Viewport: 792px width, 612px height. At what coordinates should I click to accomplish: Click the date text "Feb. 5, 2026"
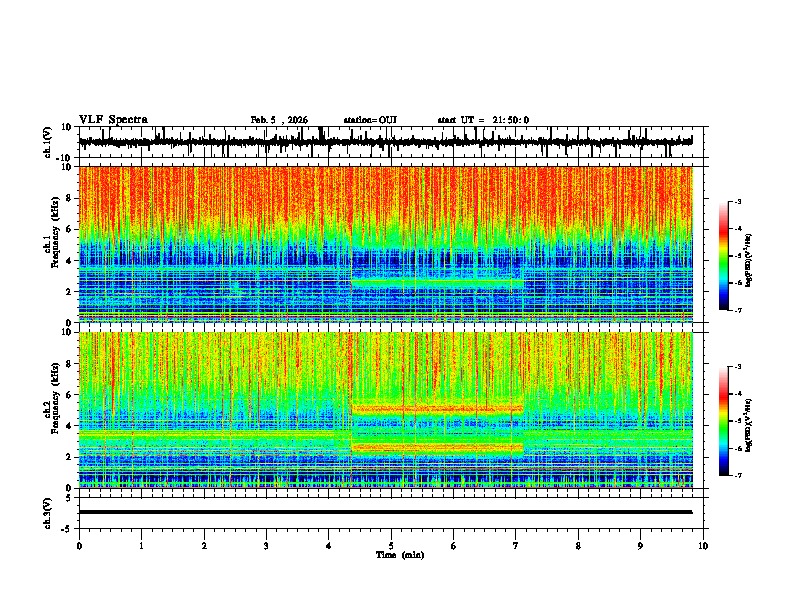point(279,120)
